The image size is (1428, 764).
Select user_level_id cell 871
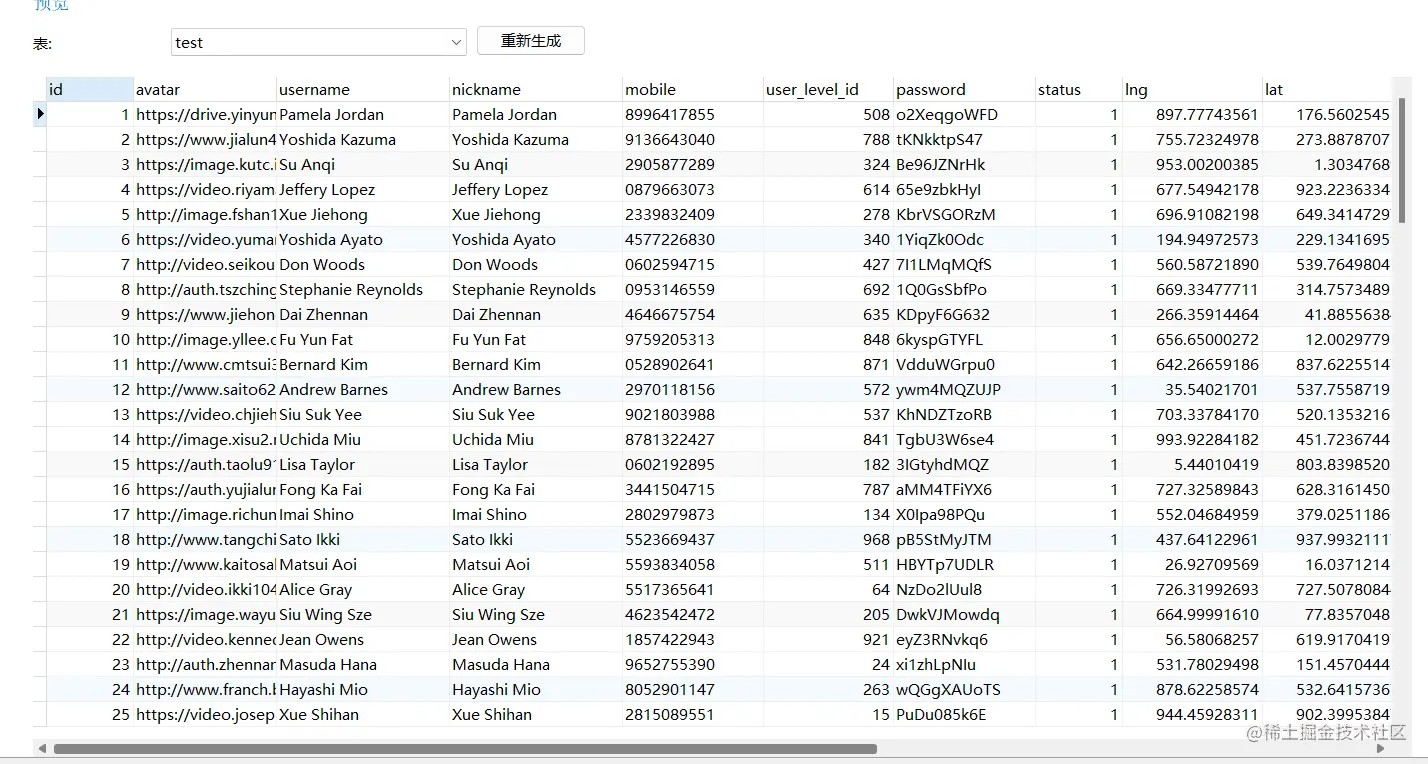[828, 364]
